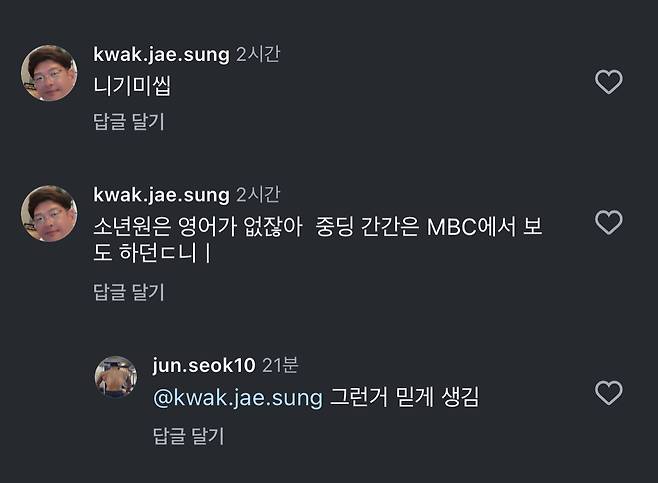Image resolution: width=658 pixels, height=483 pixels.
Task: Like the top comment by kwak.jae.sung
Action: coord(608,81)
